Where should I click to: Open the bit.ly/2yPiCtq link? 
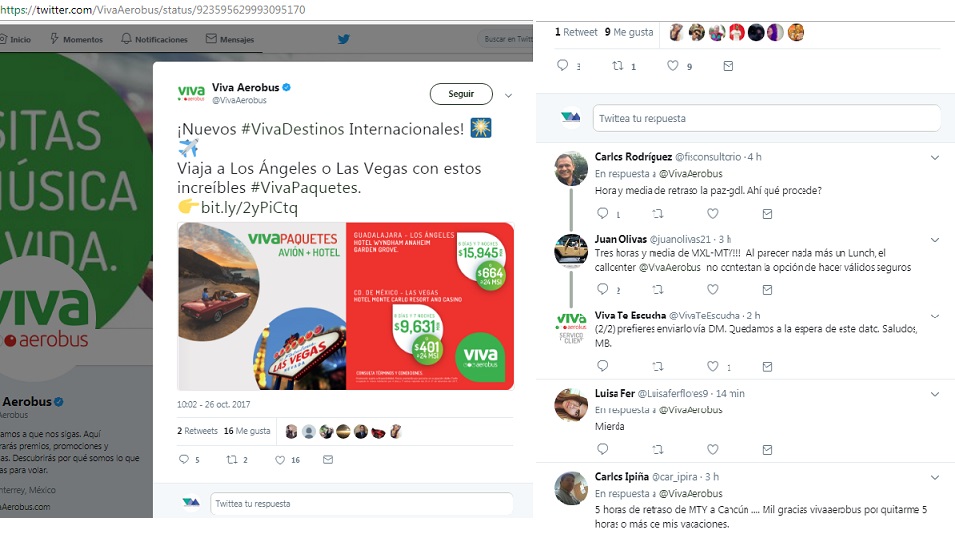249,208
